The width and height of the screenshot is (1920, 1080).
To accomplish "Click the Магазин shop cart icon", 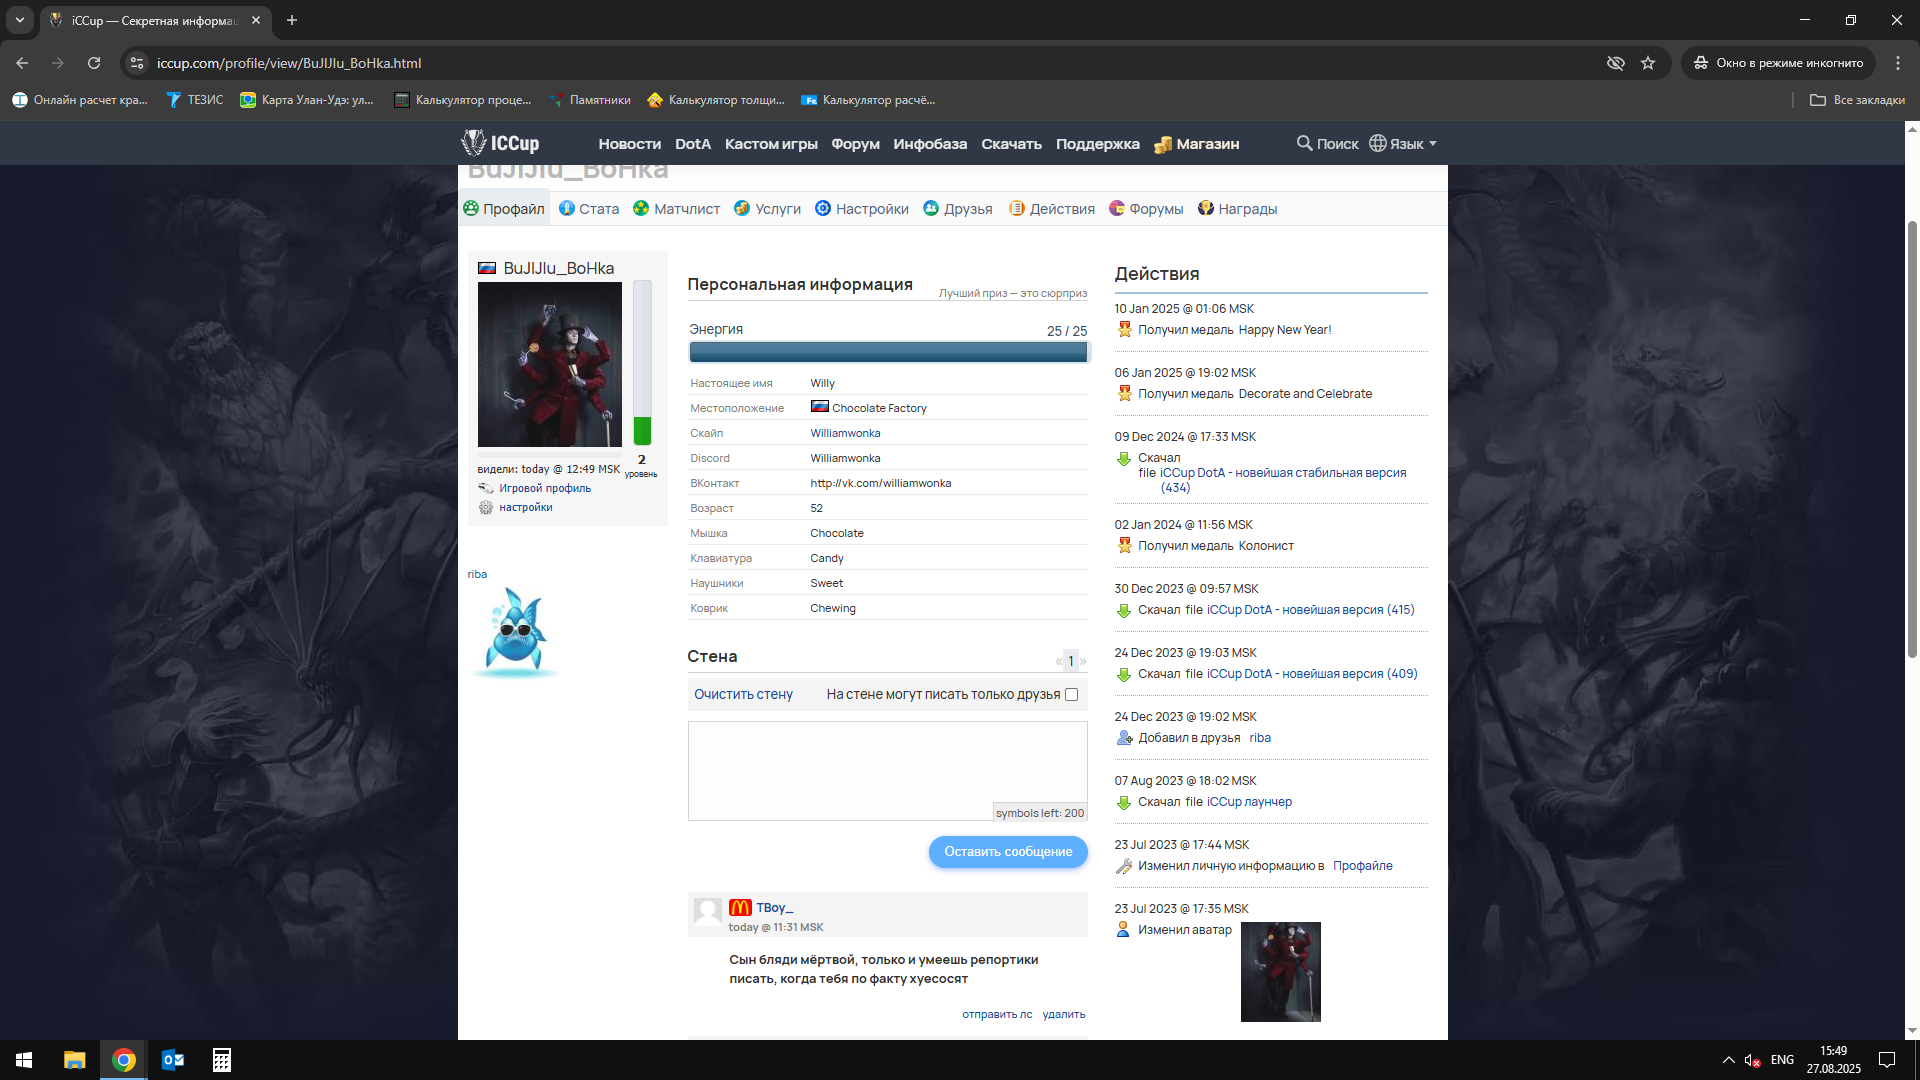I will coord(1163,144).
